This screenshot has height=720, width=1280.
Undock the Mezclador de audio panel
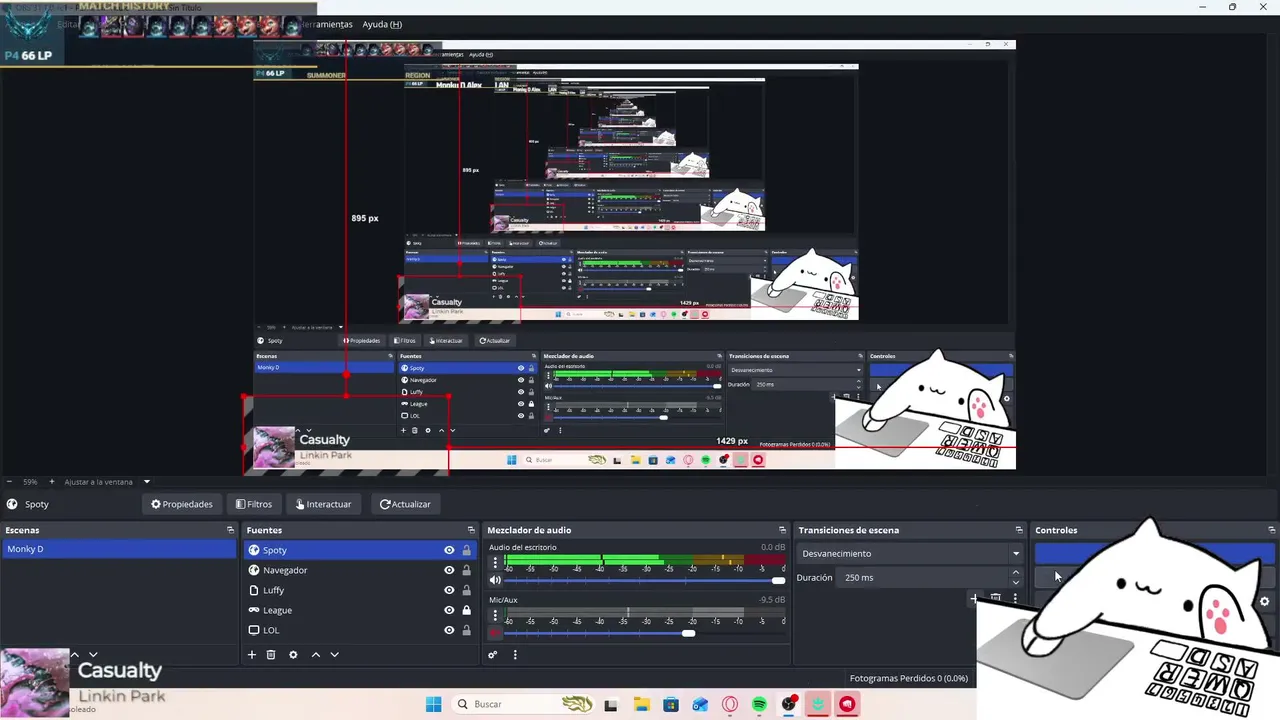click(x=782, y=530)
